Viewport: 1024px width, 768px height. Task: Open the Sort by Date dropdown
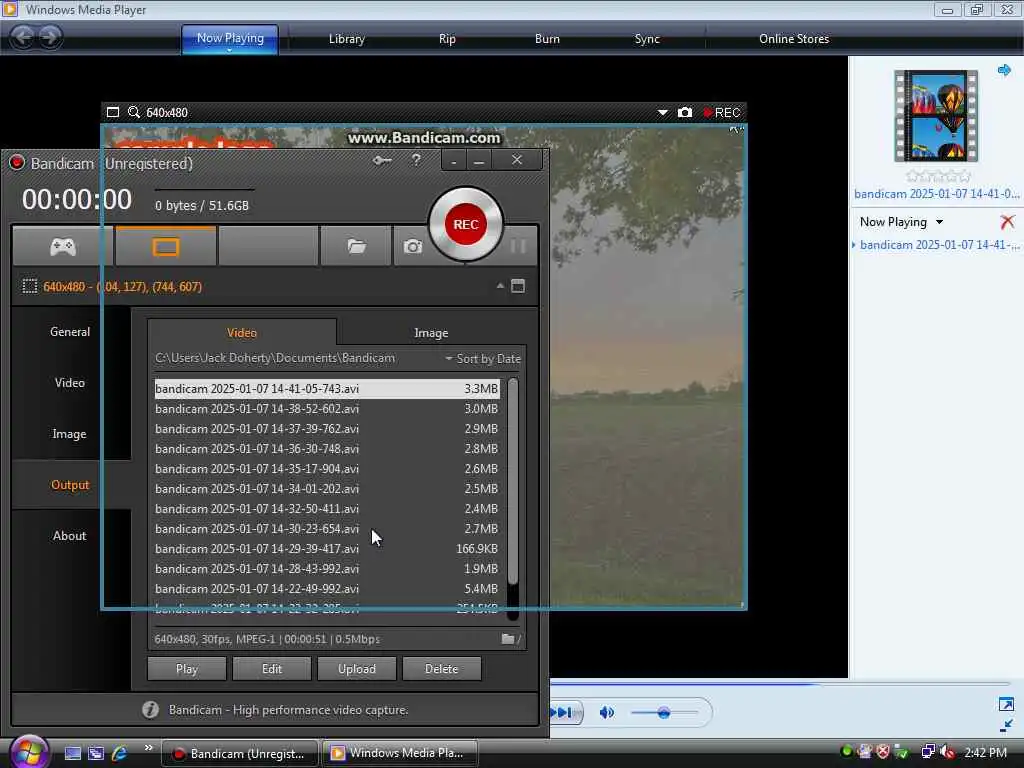[x=483, y=359]
